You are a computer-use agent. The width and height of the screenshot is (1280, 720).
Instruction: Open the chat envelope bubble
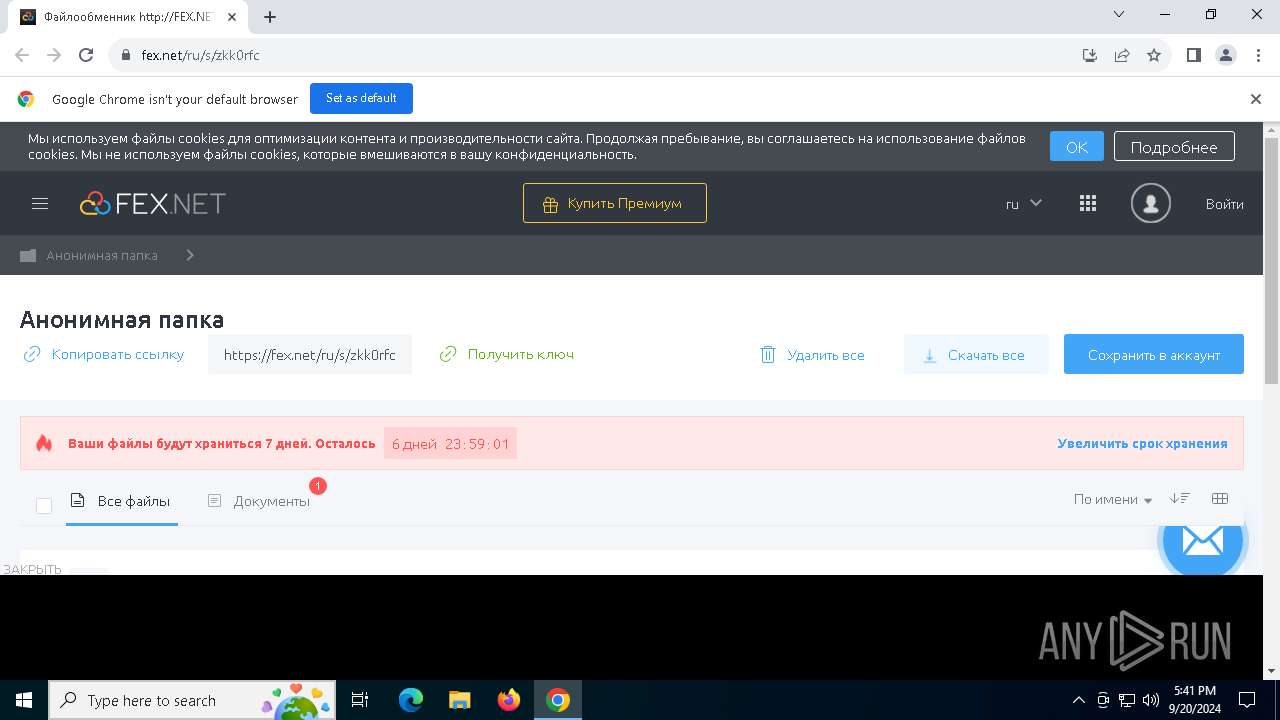(1202, 544)
